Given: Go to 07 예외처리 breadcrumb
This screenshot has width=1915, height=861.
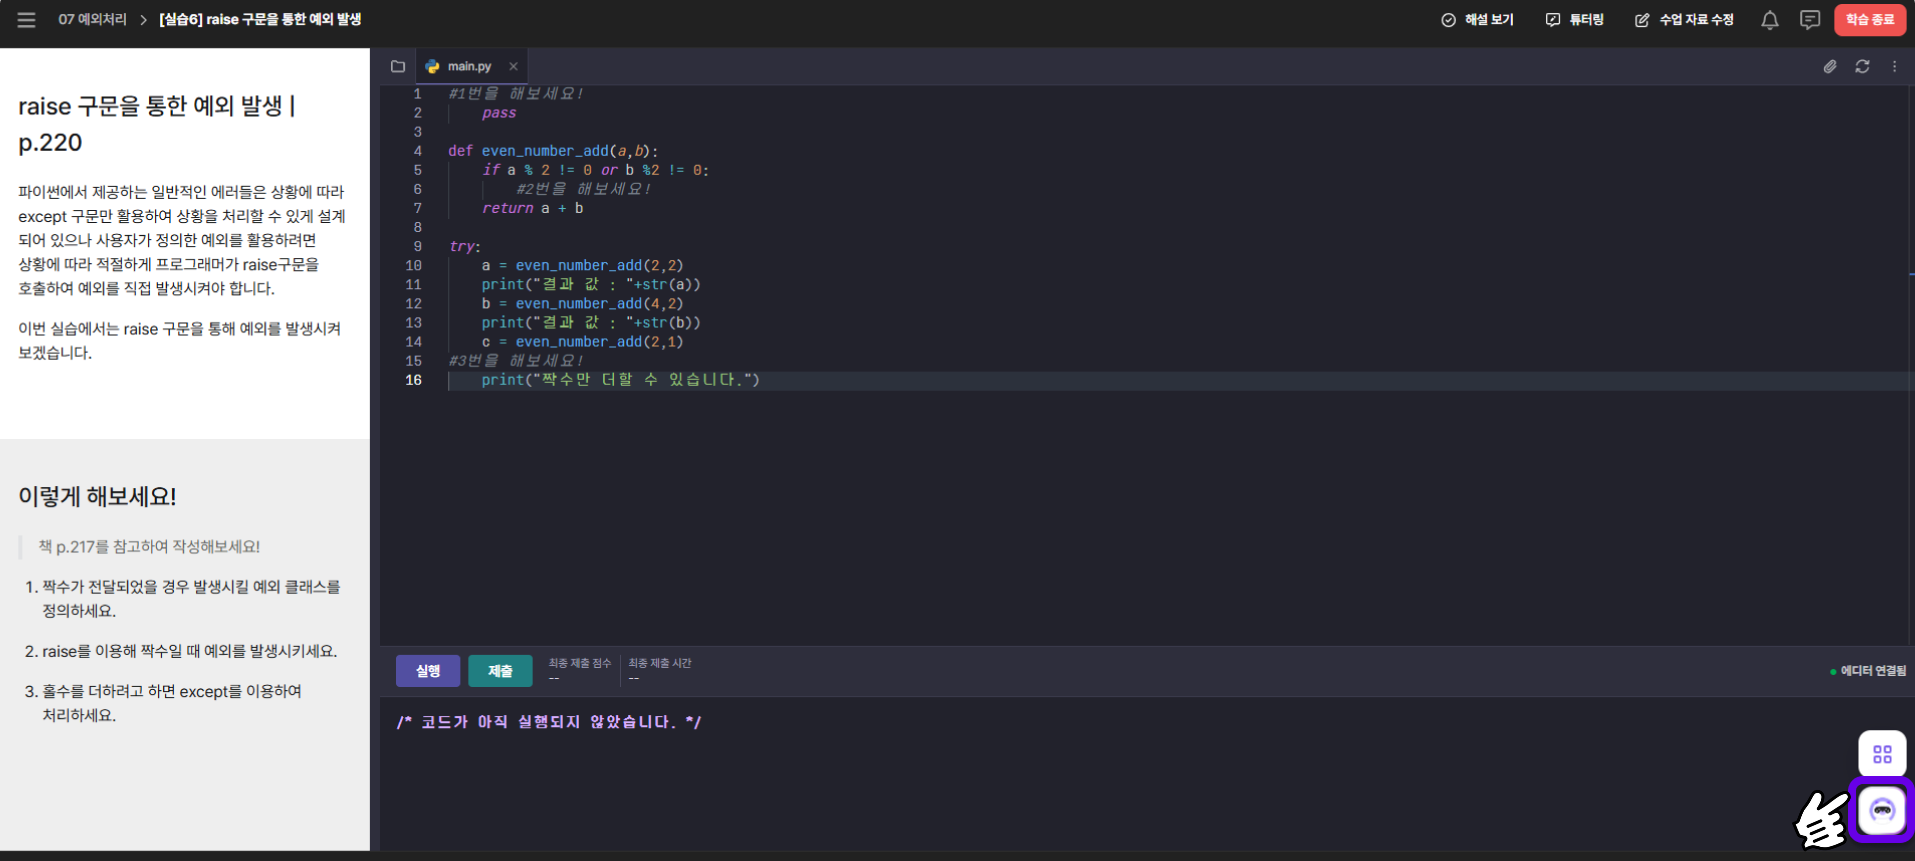Looking at the screenshot, I should (x=92, y=20).
